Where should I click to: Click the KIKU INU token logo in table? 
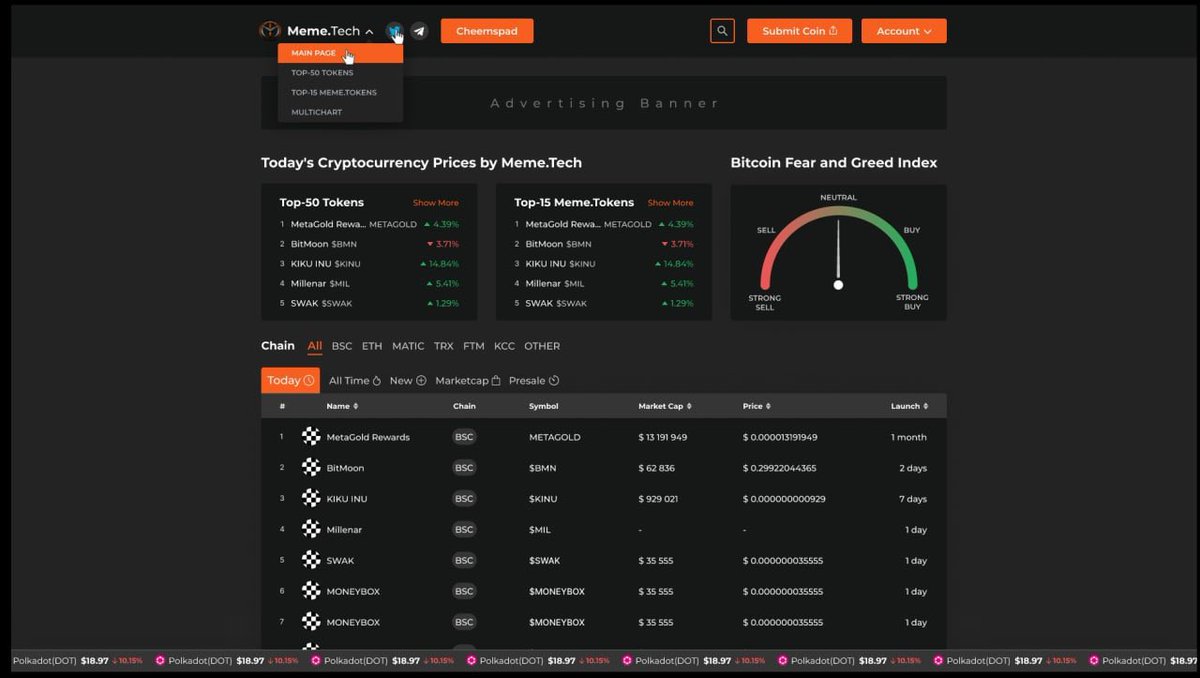[x=311, y=499]
